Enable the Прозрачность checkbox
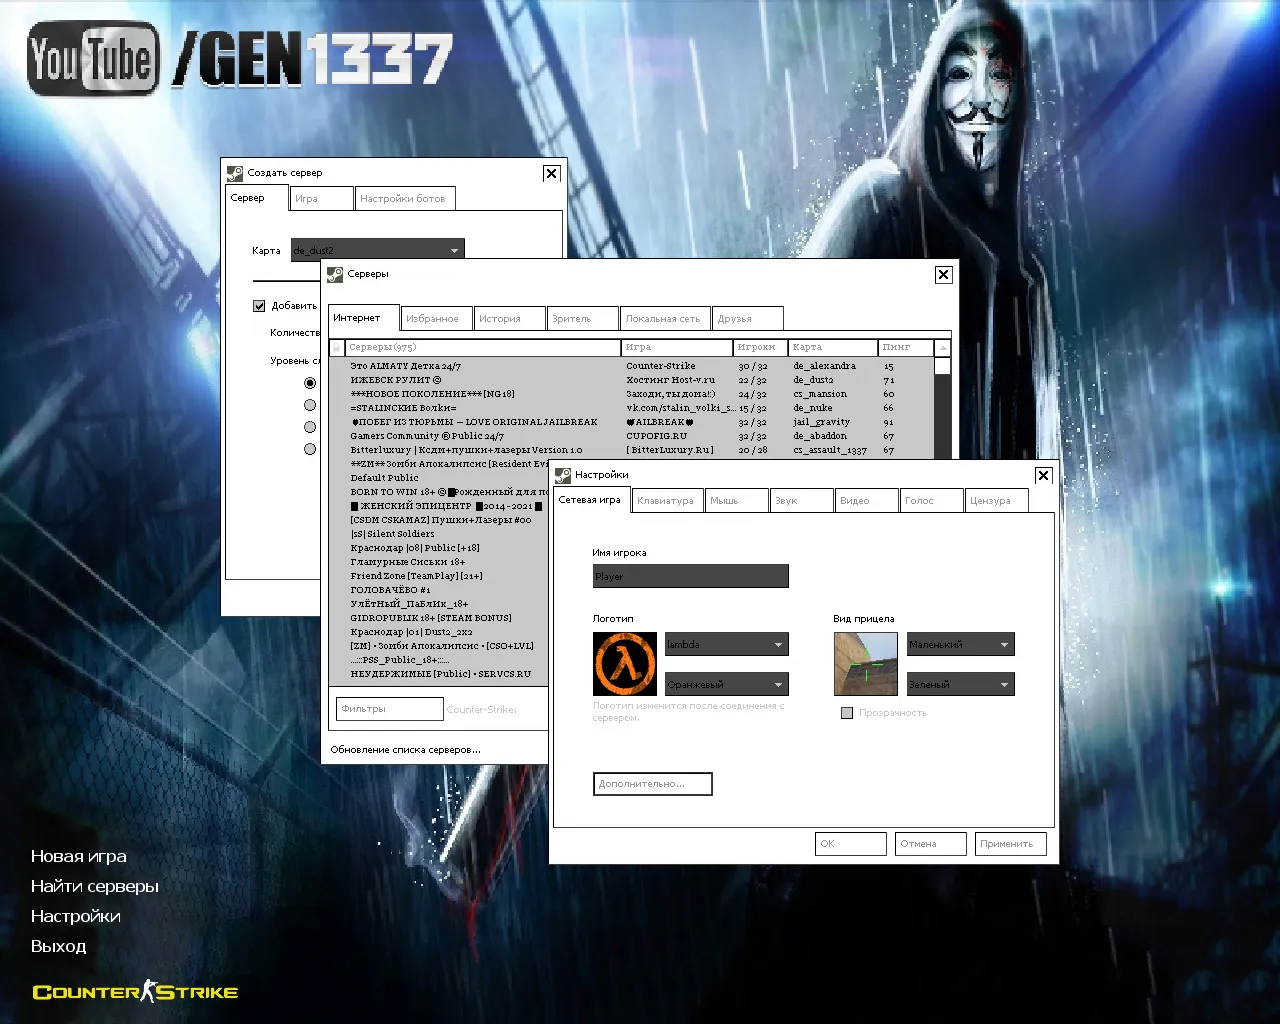 [x=847, y=713]
